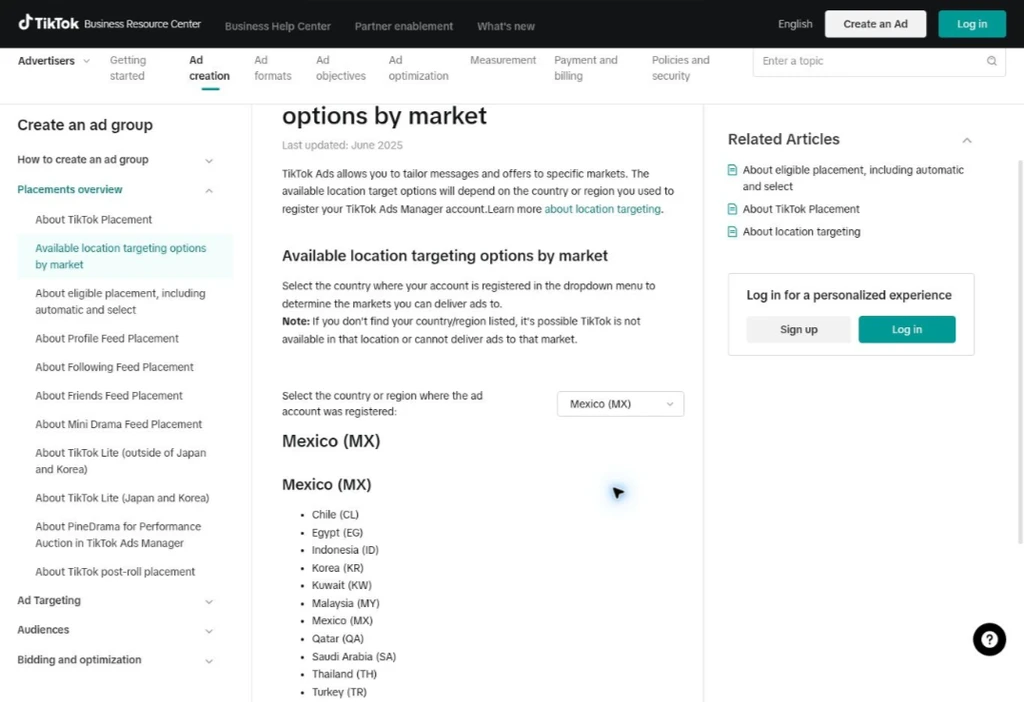This screenshot has width=1024, height=702.
Task: Expand the Ad Targeting section
Action: coord(209,601)
